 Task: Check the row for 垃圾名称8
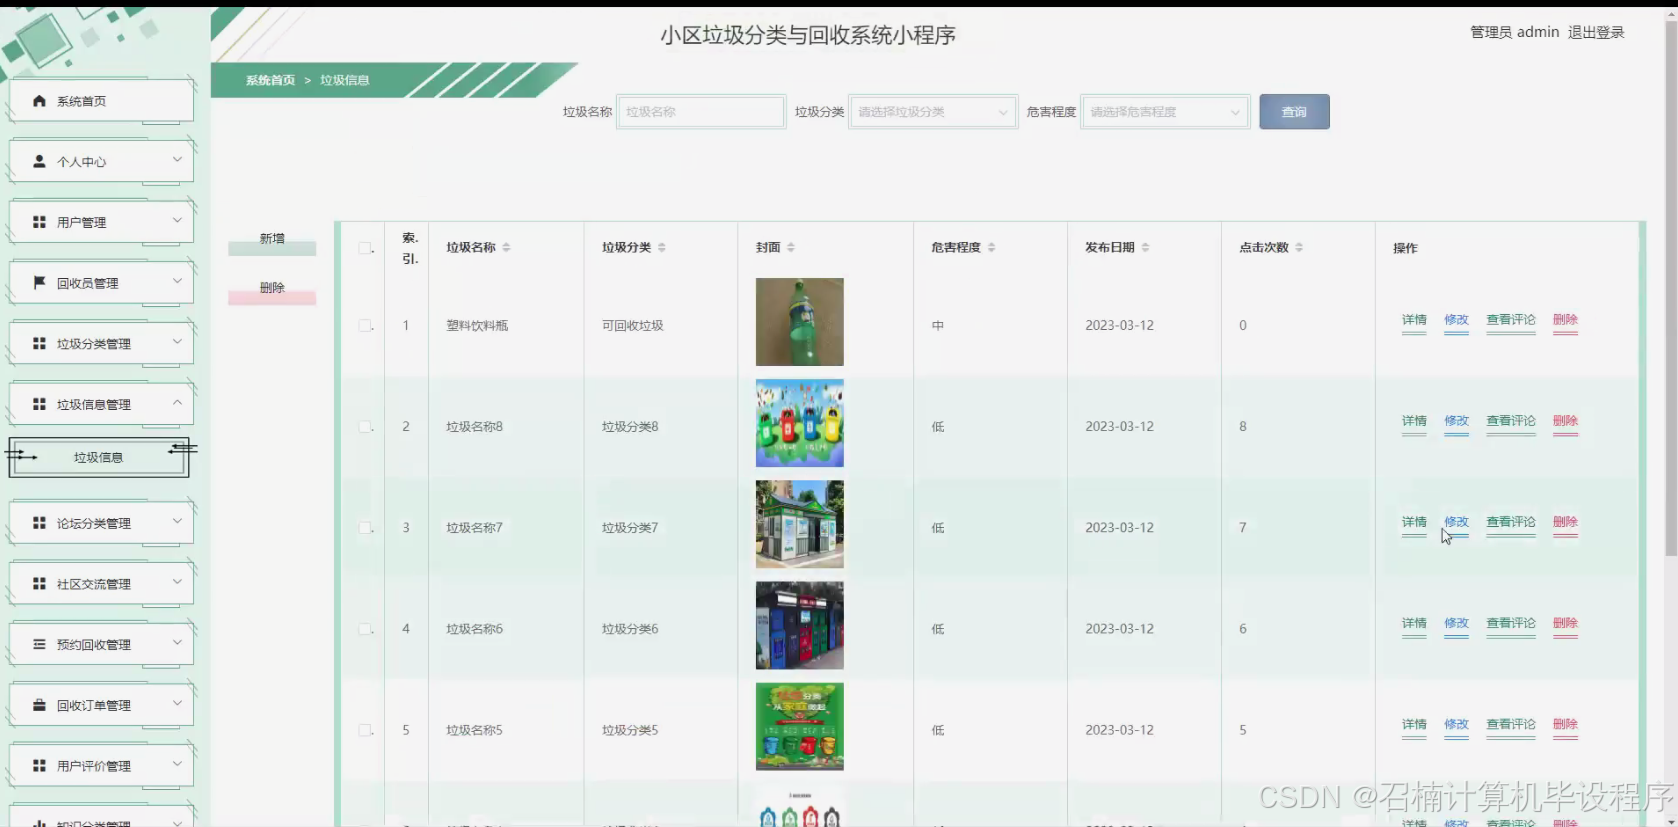[365, 426]
